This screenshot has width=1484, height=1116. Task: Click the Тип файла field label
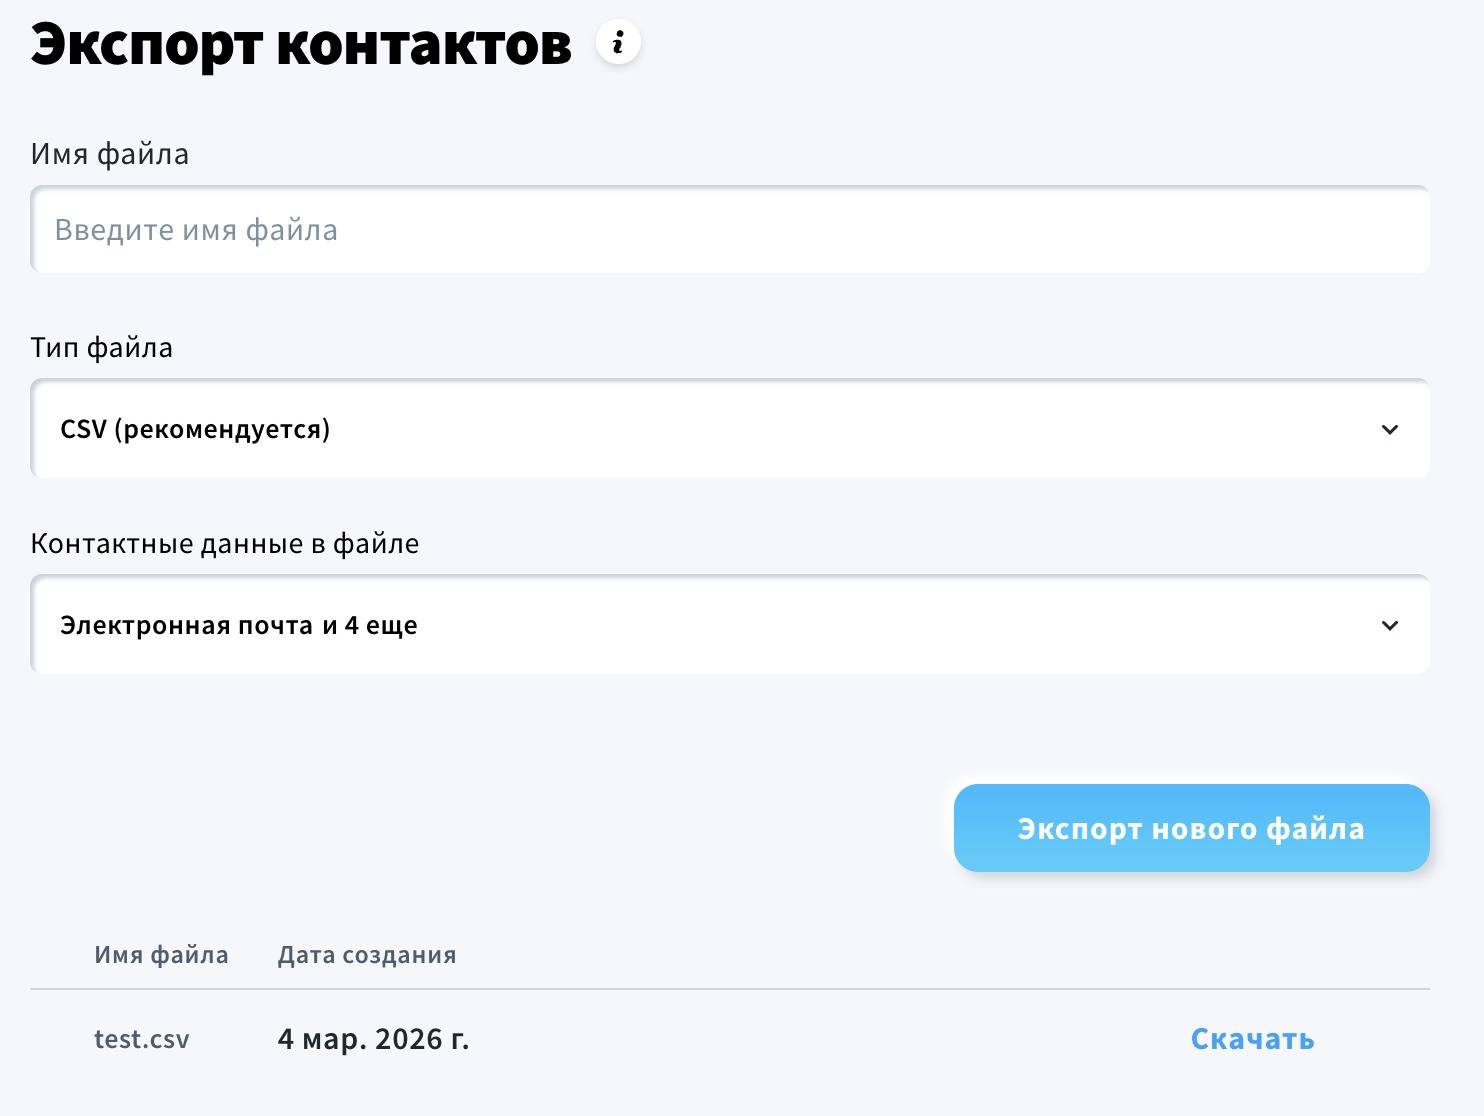(101, 347)
